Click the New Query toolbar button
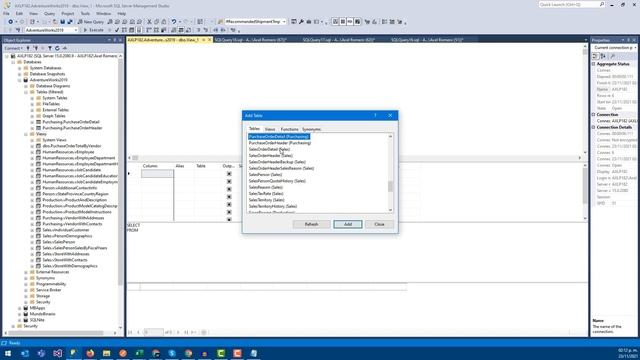The image size is (640, 360). pyautogui.click(x=91, y=22)
